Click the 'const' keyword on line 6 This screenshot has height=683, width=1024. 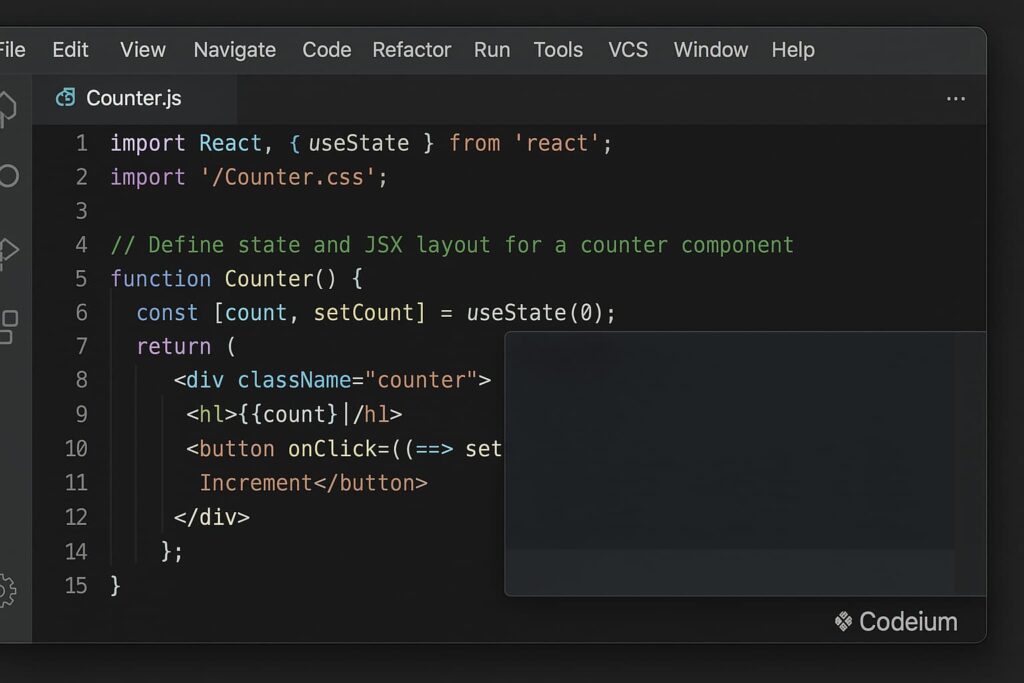(x=167, y=313)
